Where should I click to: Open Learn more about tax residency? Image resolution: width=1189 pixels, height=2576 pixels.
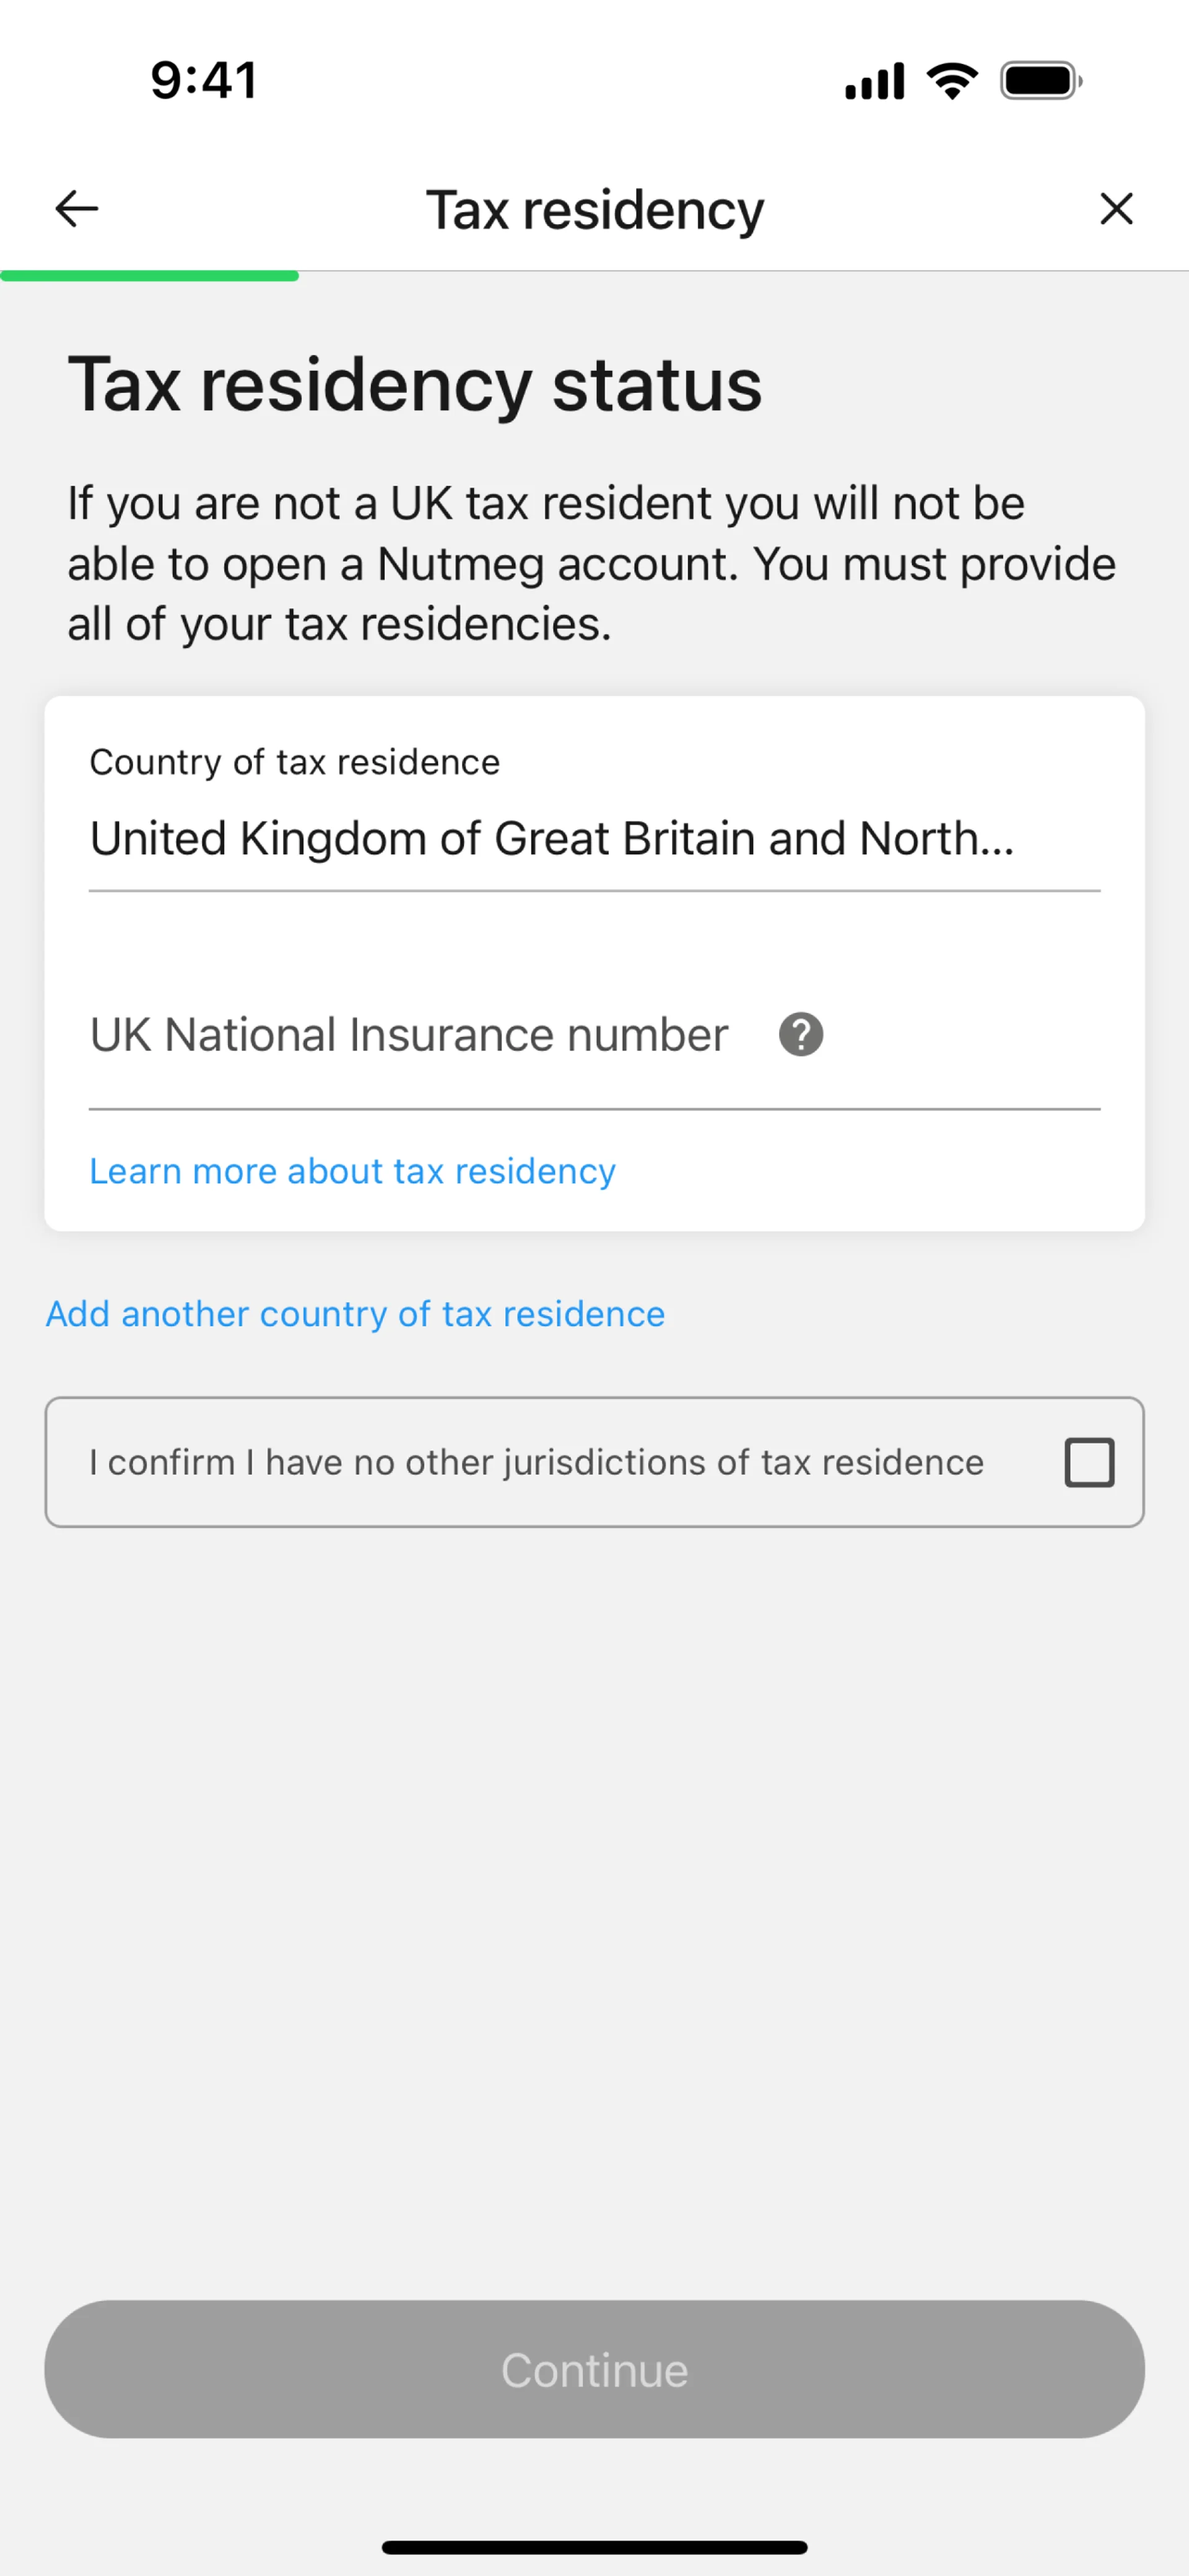pos(352,1171)
